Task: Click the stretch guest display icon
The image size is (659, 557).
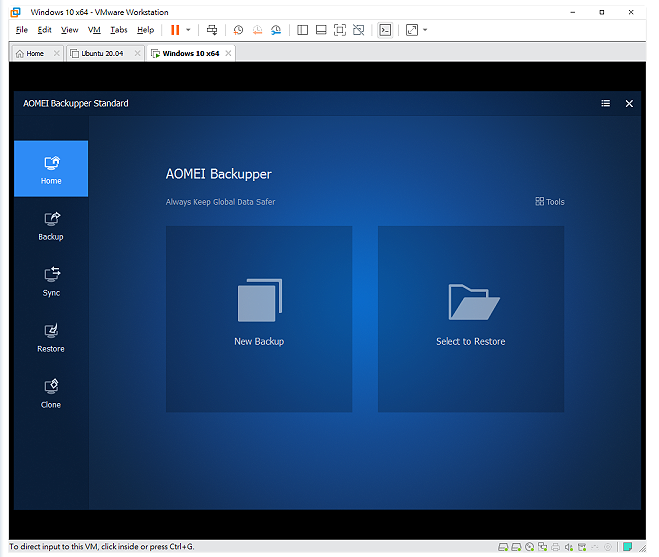Action: click(x=412, y=30)
